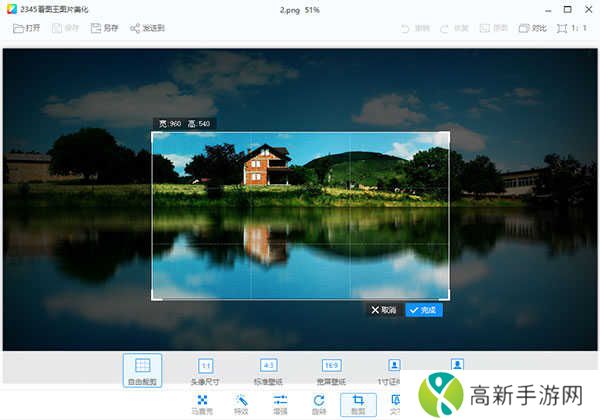Choose the 4:3 标准壁纸 crop ratio

pyautogui.click(x=268, y=370)
